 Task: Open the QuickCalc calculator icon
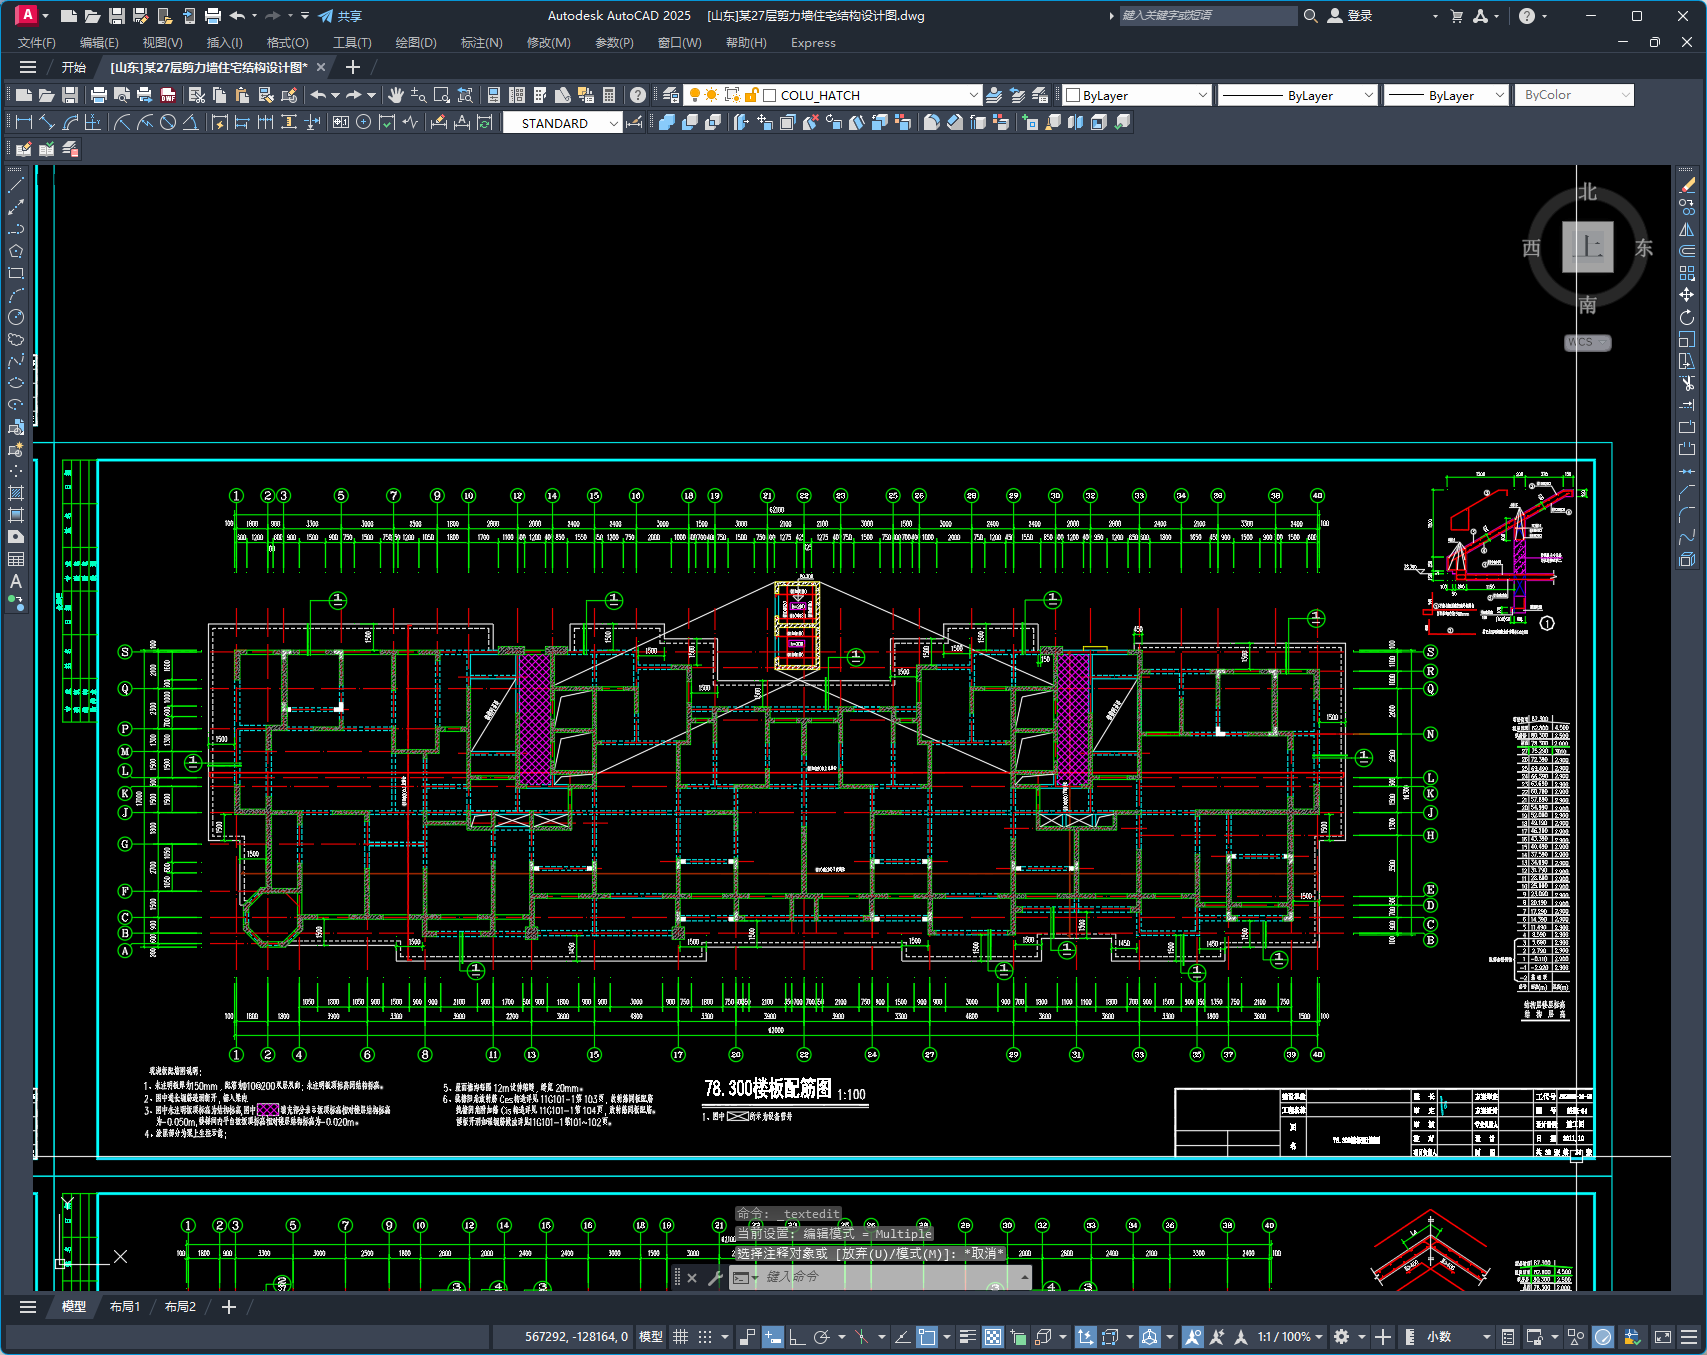(x=609, y=95)
